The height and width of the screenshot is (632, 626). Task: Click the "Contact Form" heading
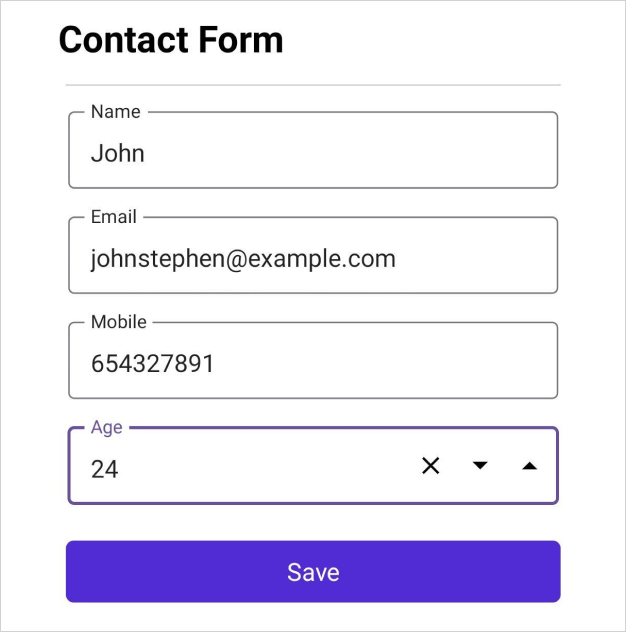(x=171, y=40)
